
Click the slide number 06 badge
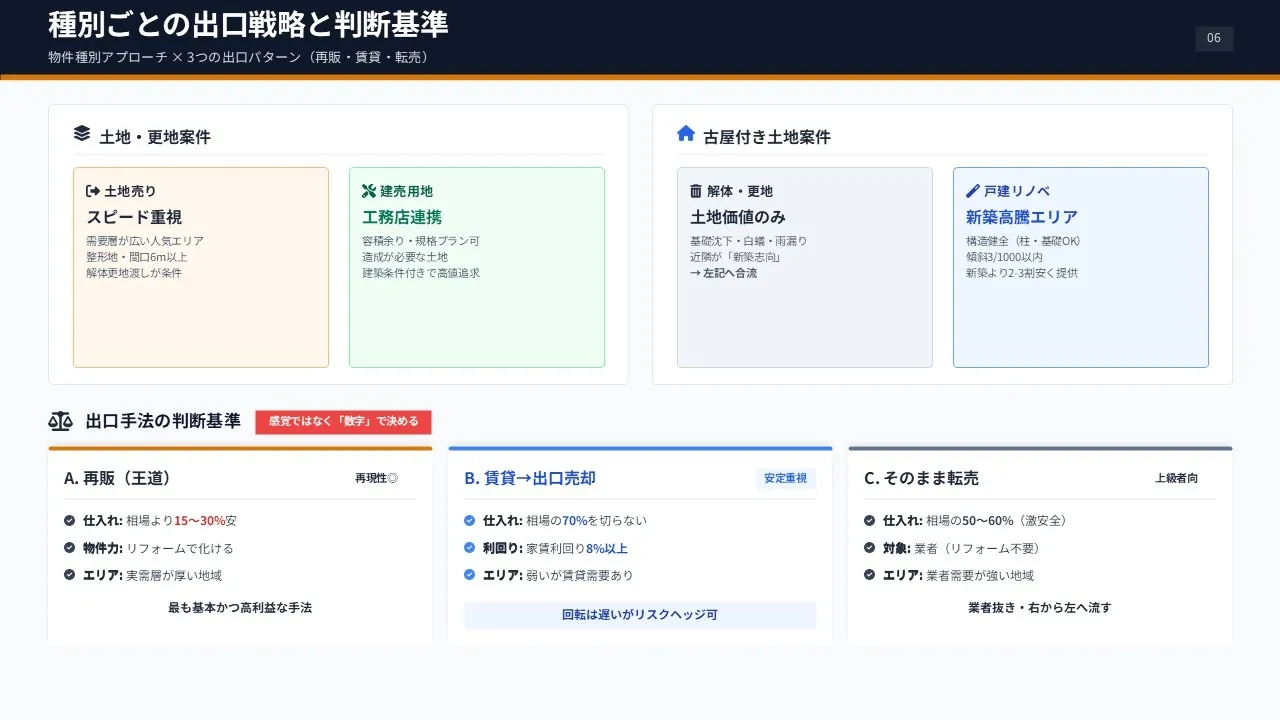pyautogui.click(x=1214, y=39)
